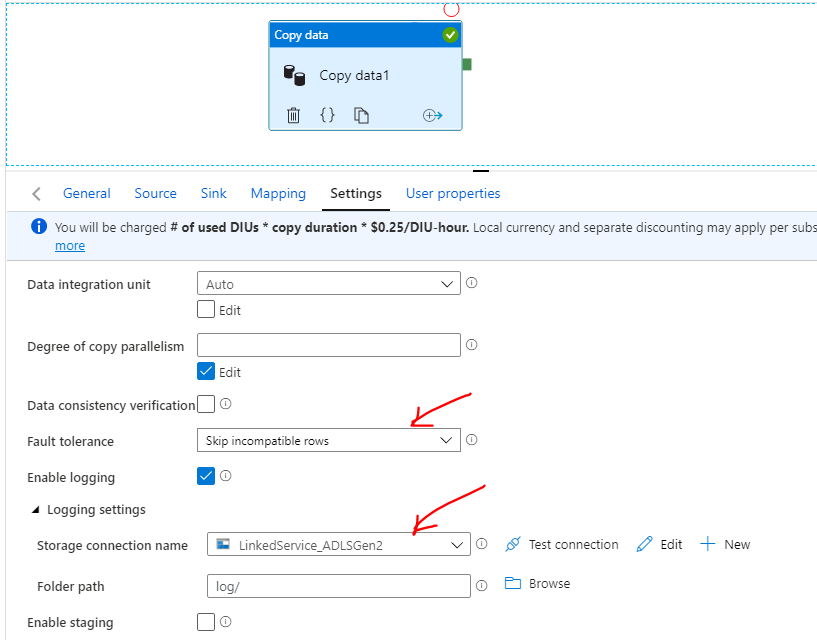Add an output connection from Copy data1

pyautogui.click(x=432, y=115)
